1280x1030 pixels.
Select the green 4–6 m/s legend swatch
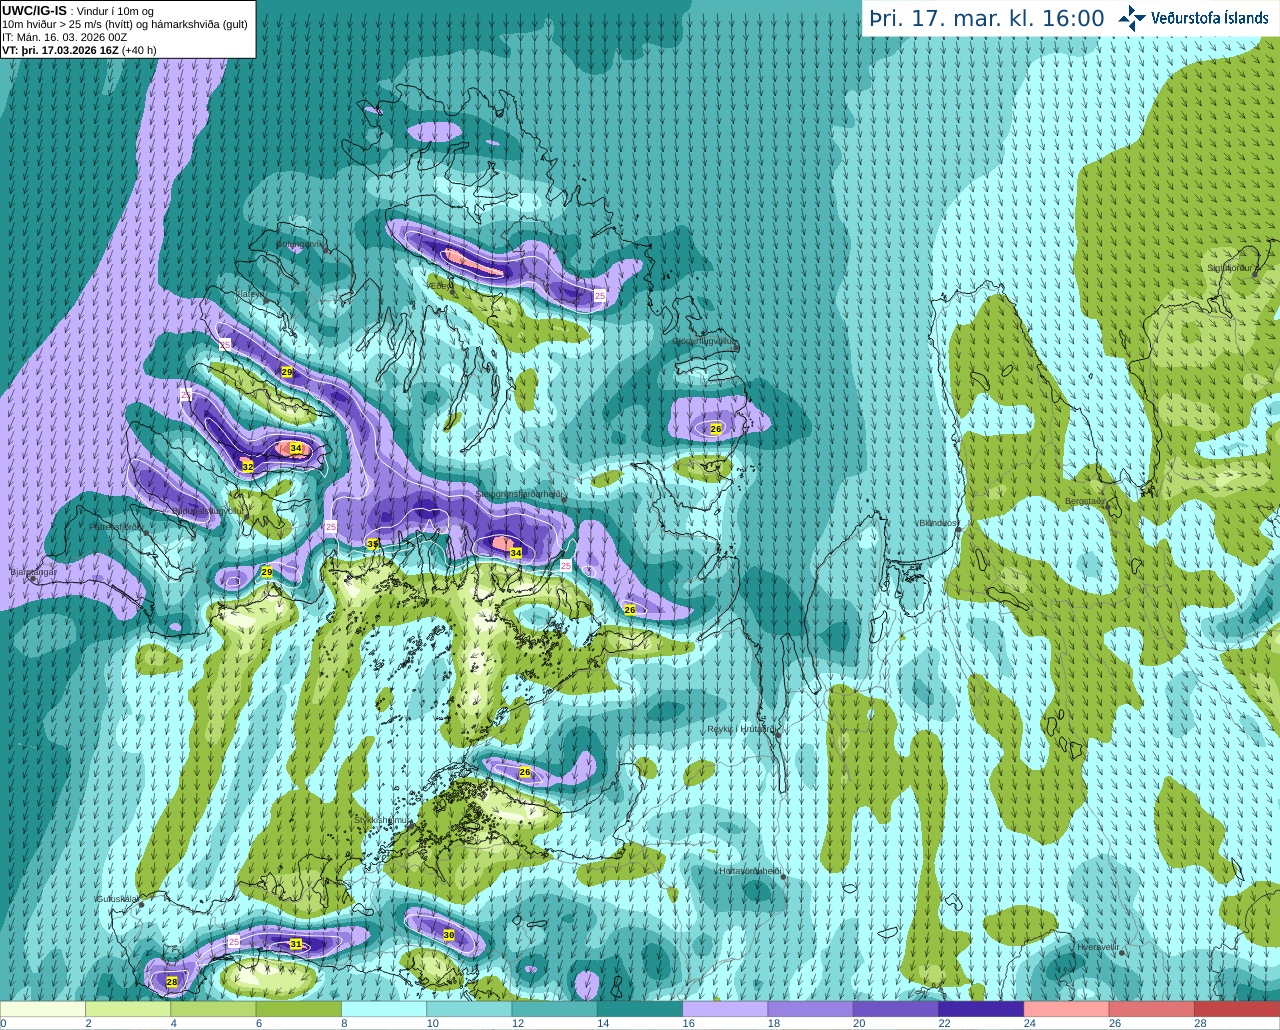point(213,1009)
